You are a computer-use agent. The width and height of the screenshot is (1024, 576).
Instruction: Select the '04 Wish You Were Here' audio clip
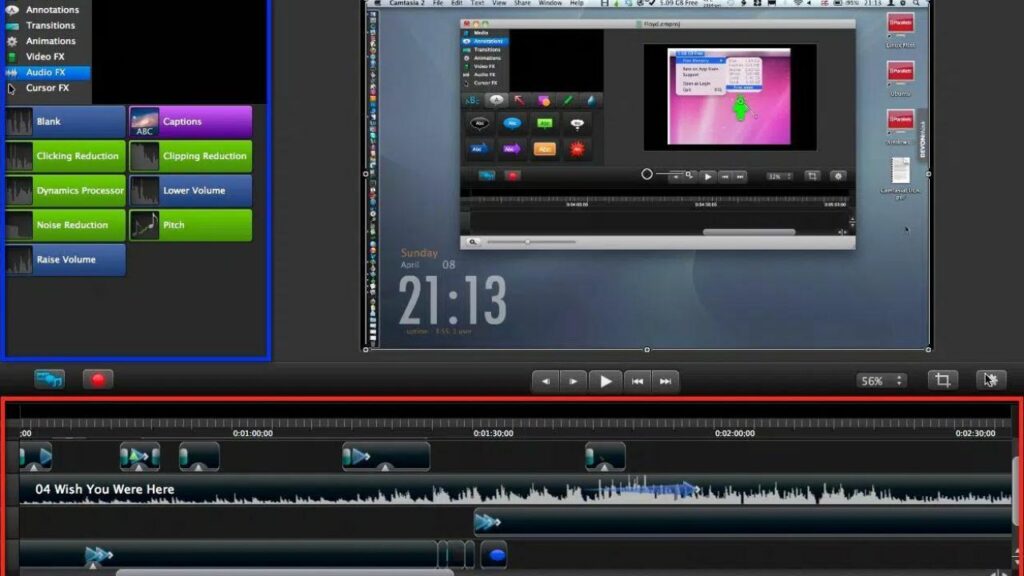click(x=300, y=490)
